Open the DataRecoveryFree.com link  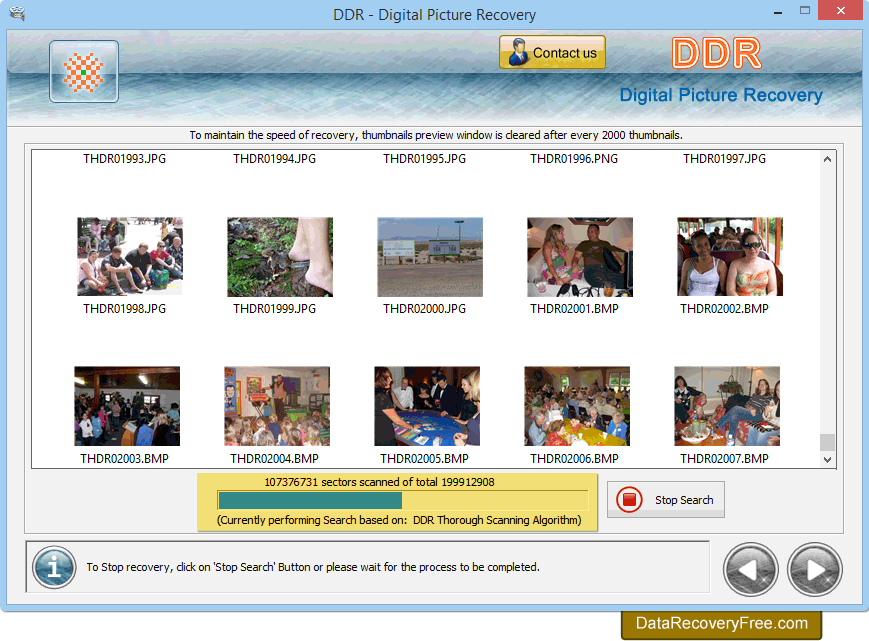(721, 623)
